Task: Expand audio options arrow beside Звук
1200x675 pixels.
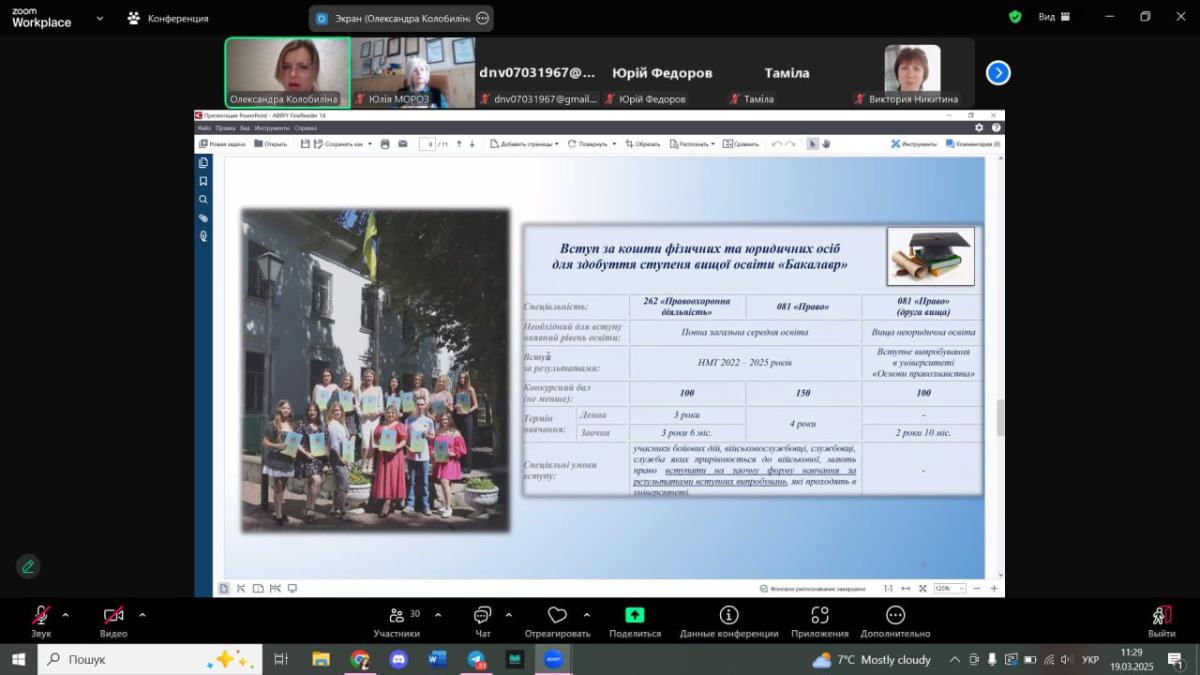Action: point(66,615)
